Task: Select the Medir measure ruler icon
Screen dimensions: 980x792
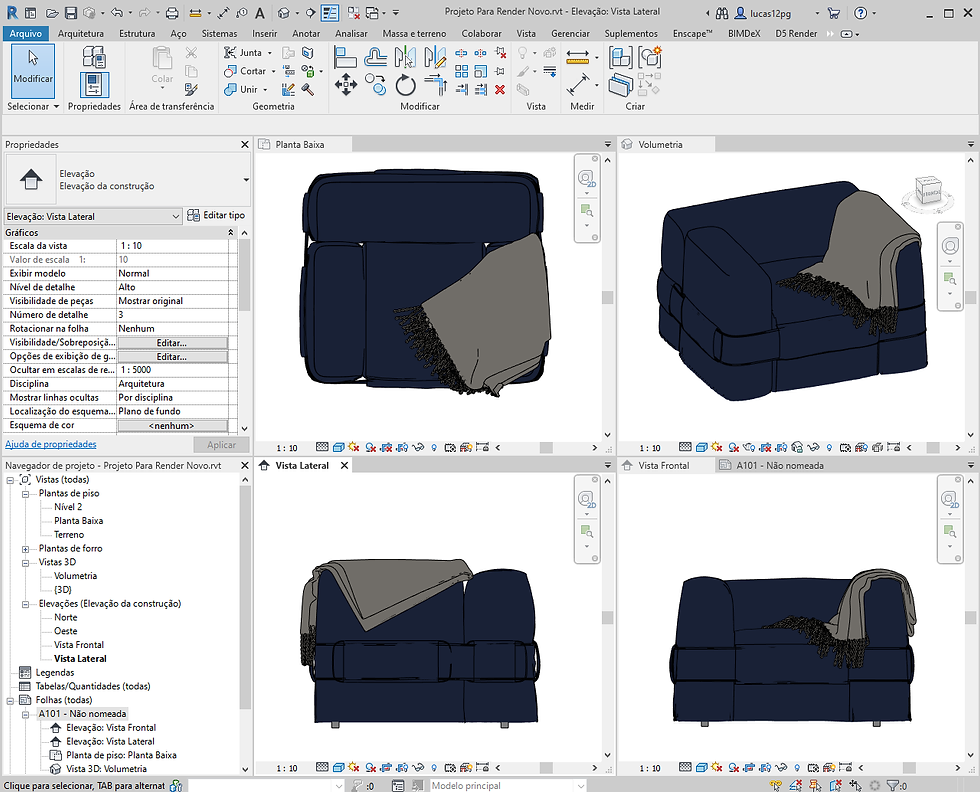Action: click(x=578, y=58)
